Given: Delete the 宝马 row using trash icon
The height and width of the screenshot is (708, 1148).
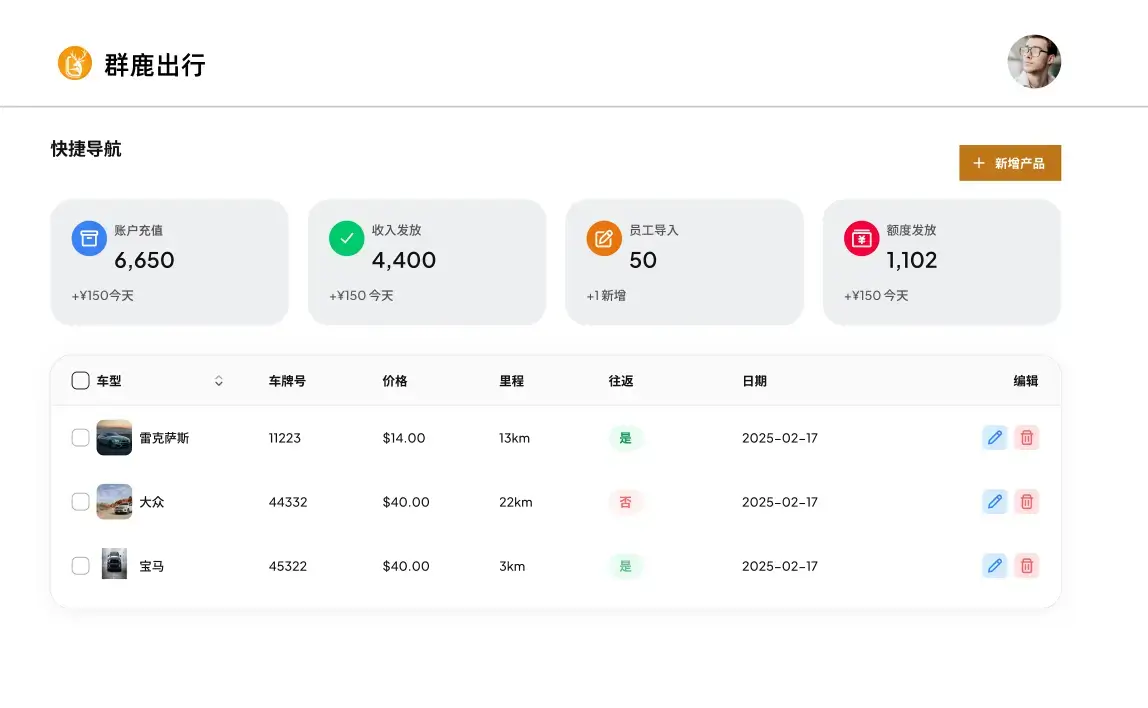Looking at the screenshot, I should (1026, 566).
